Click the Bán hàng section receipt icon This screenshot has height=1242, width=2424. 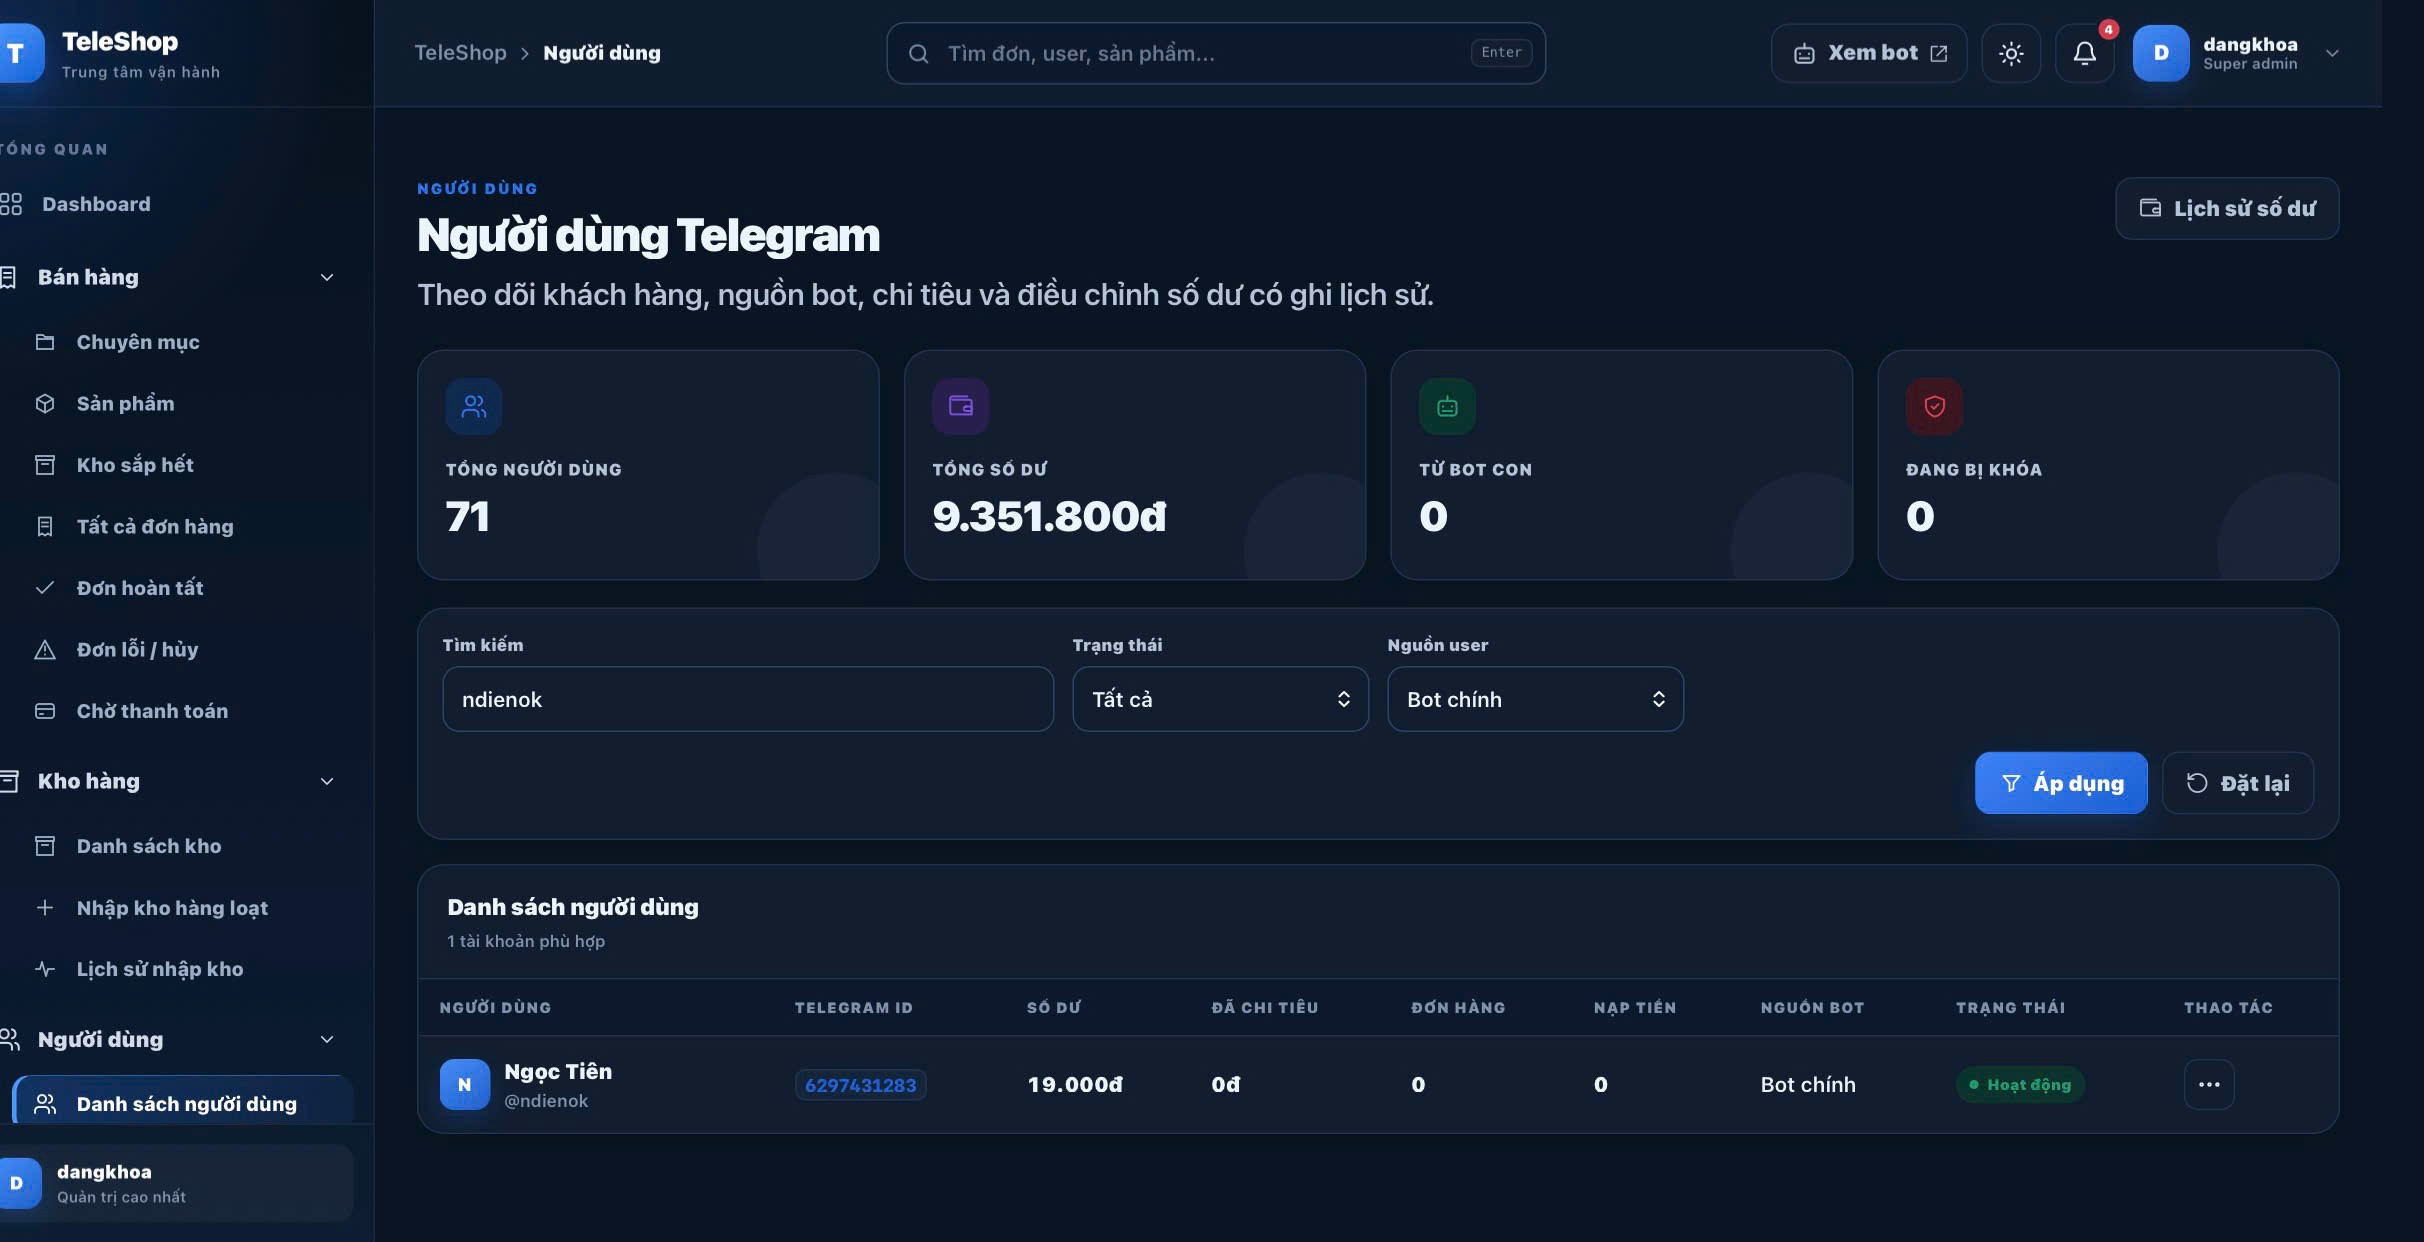(x=9, y=277)
